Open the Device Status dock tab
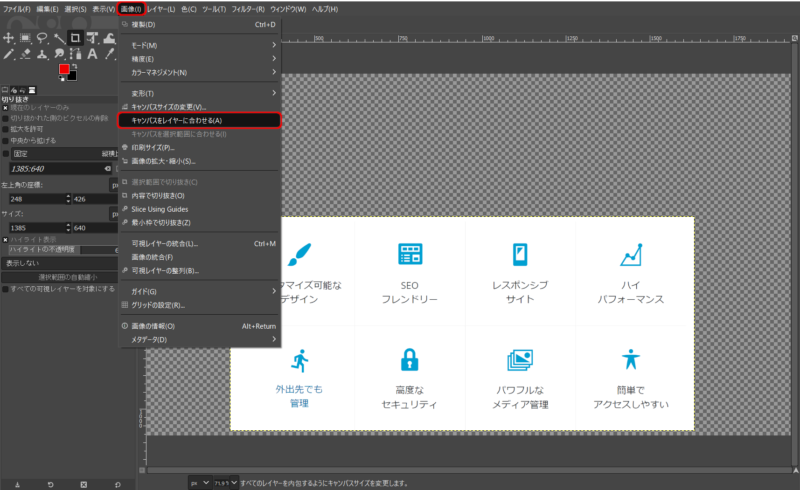800x490 pixels. point(14,90)
